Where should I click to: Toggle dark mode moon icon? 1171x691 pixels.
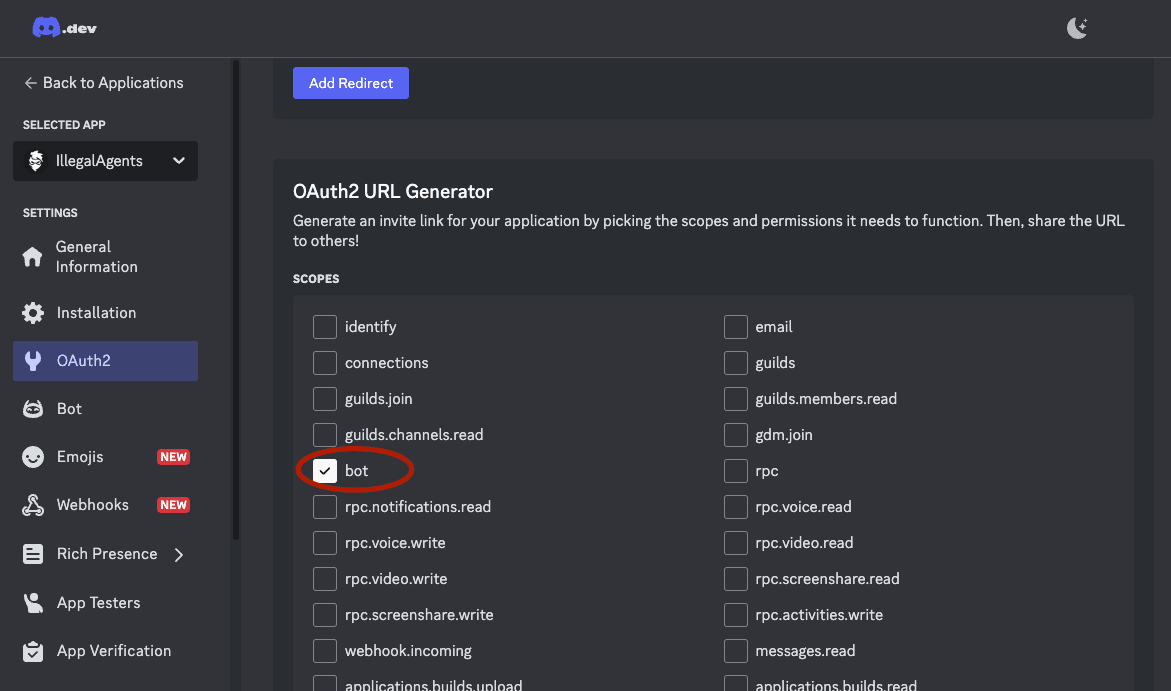[x=1077, y=28]
